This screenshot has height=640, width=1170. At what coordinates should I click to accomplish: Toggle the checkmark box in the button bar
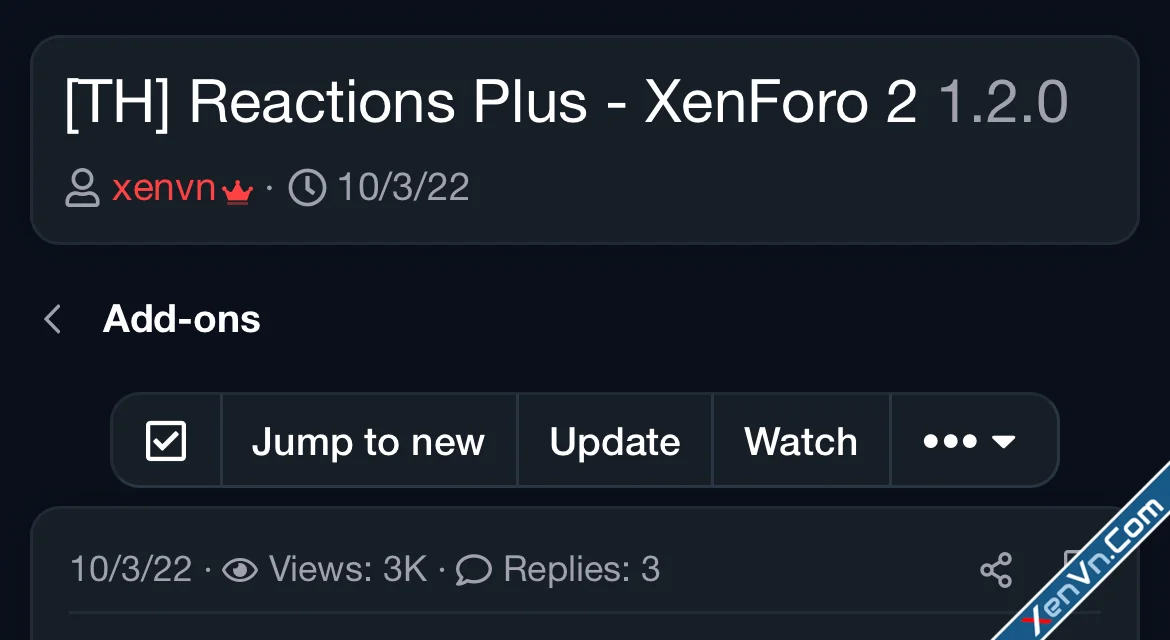(x=166, y=441)
